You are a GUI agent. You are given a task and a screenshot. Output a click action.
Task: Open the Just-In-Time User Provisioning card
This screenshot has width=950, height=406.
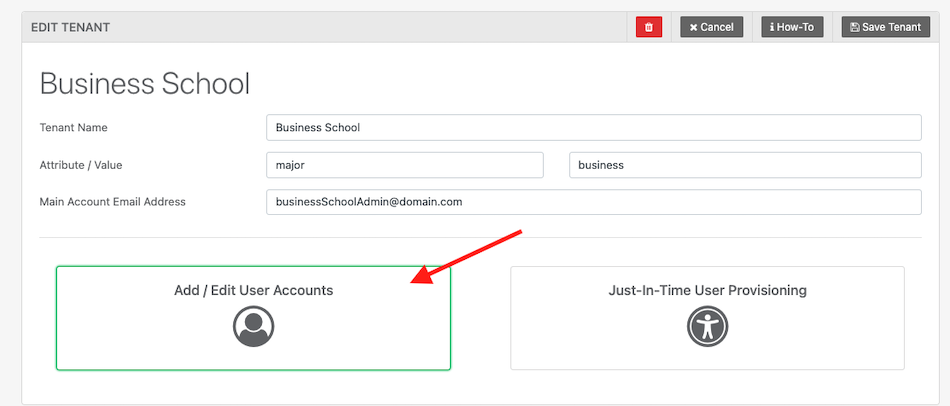click(x=707, y=318)
